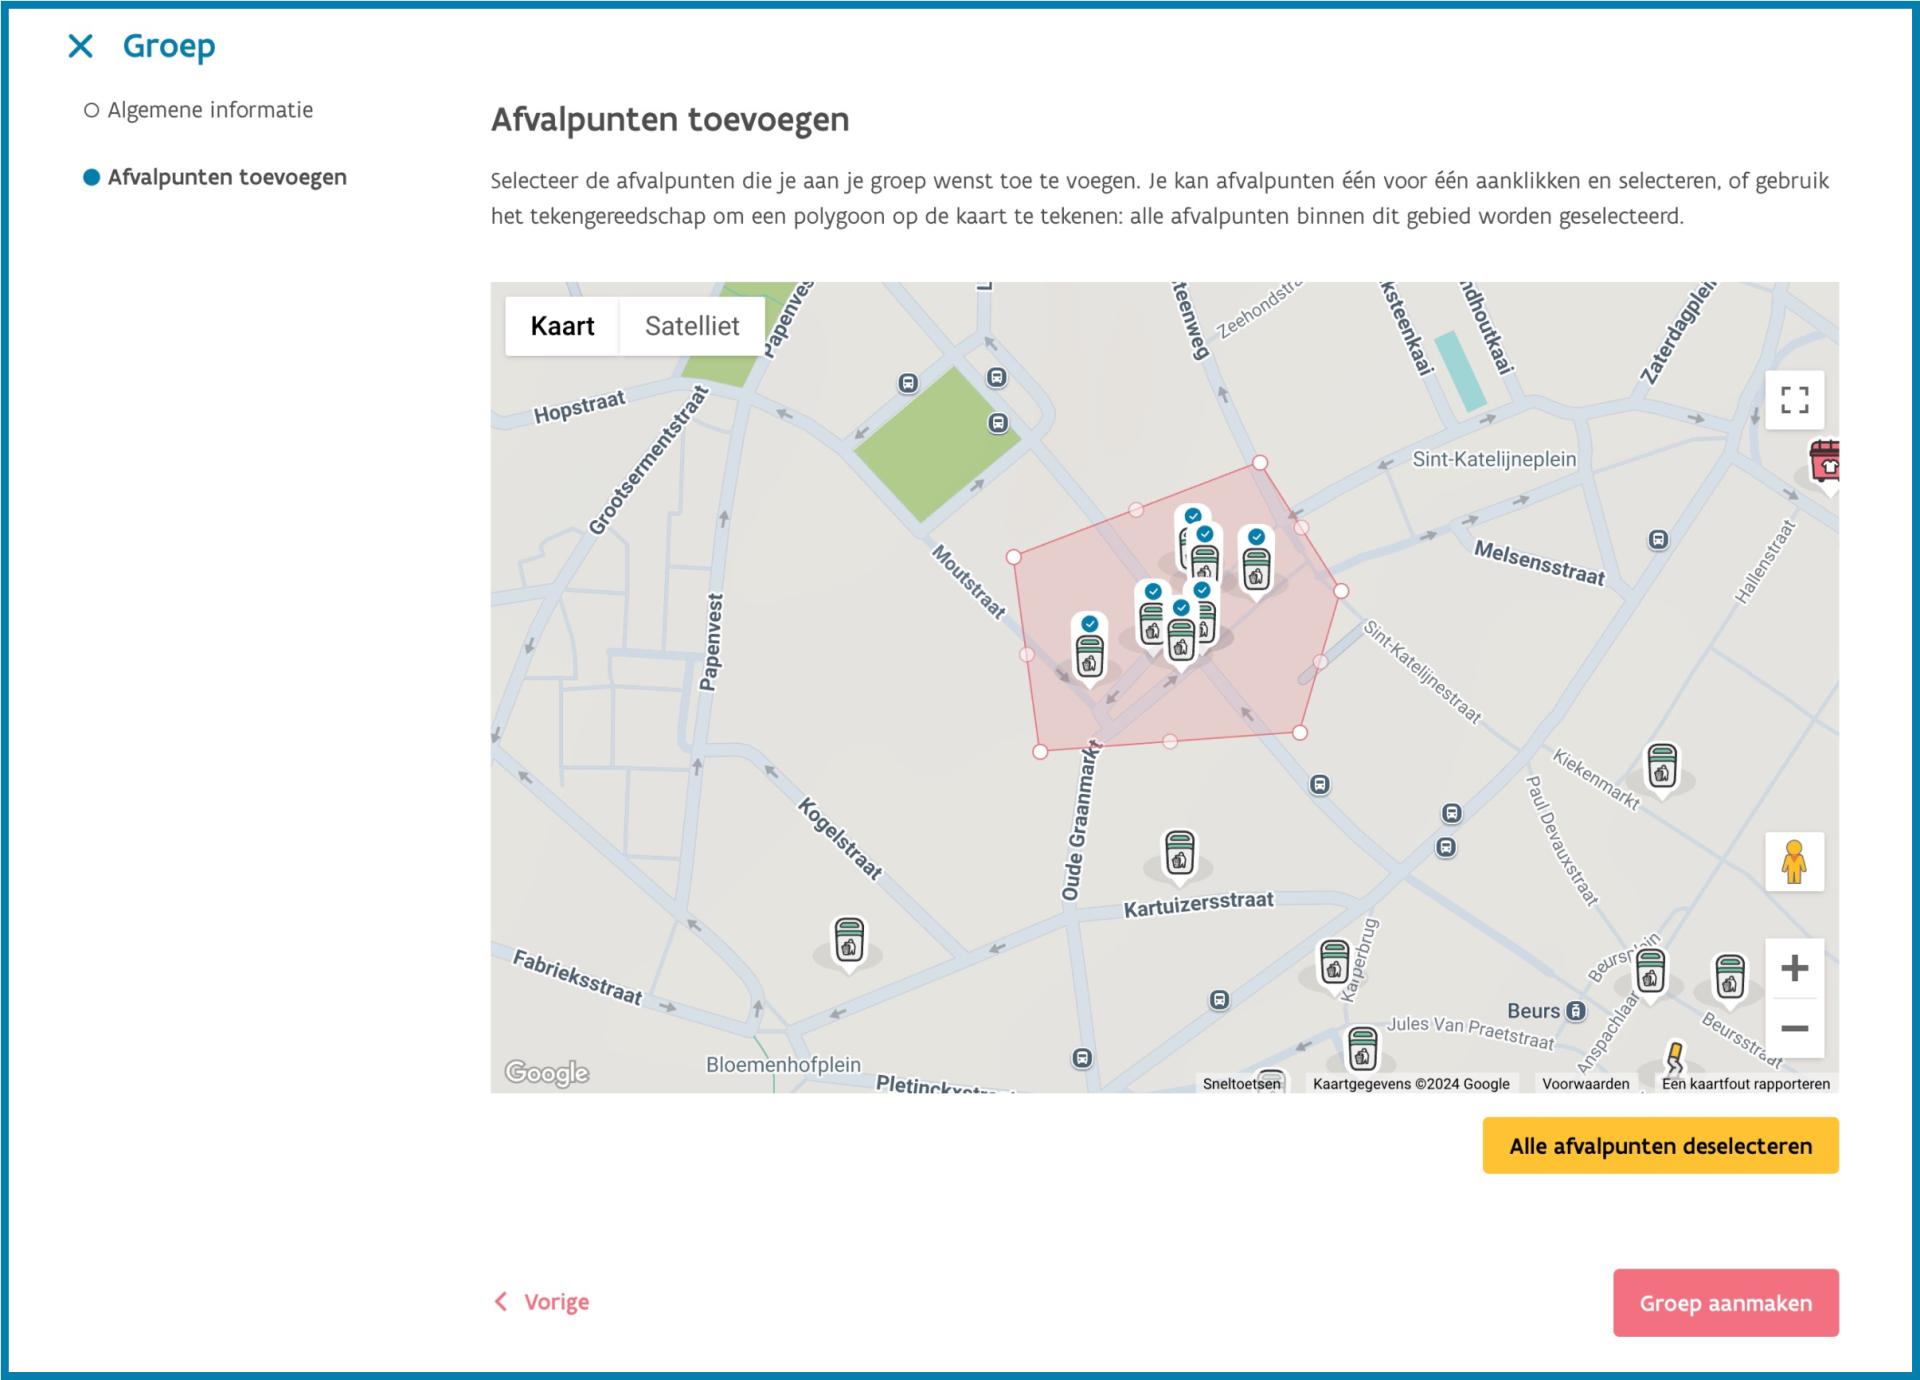1920x1380 pixels.
Task: Click the Google logo on the map
Action: 547,1073
